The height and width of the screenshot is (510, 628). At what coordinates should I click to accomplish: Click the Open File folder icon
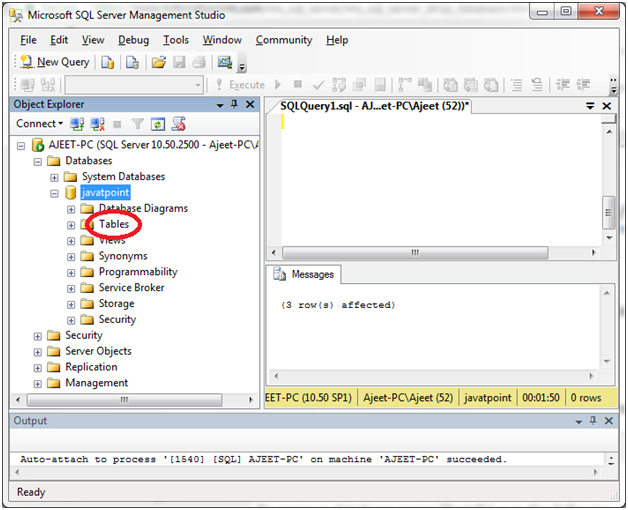pos(159,62)
